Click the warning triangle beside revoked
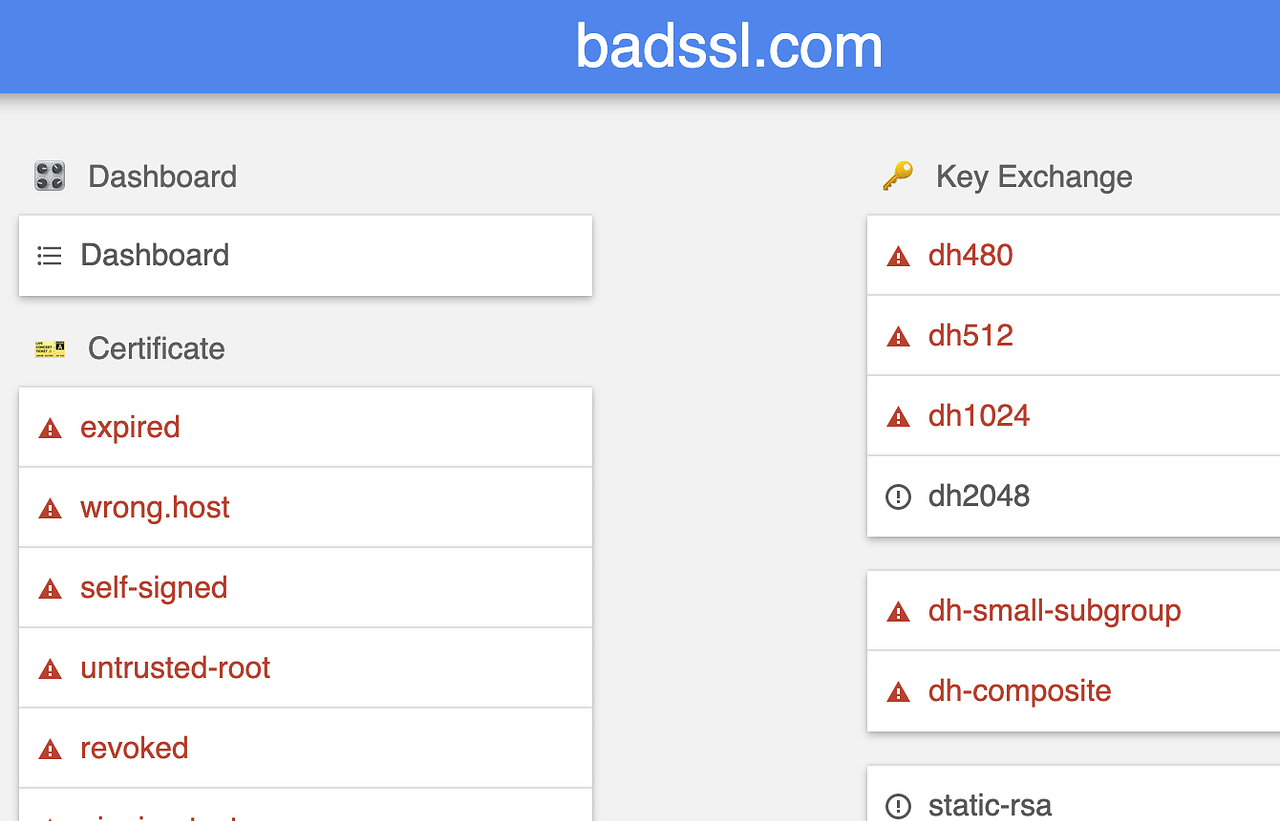This screenshot has width=1280, height=821. [50, 749]
